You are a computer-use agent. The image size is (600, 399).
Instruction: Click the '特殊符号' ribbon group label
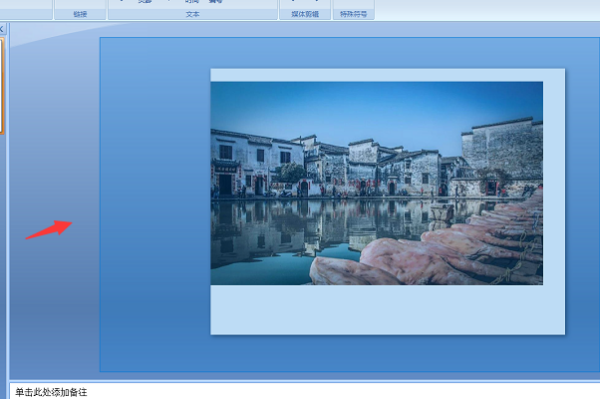(x=354, y=14)
